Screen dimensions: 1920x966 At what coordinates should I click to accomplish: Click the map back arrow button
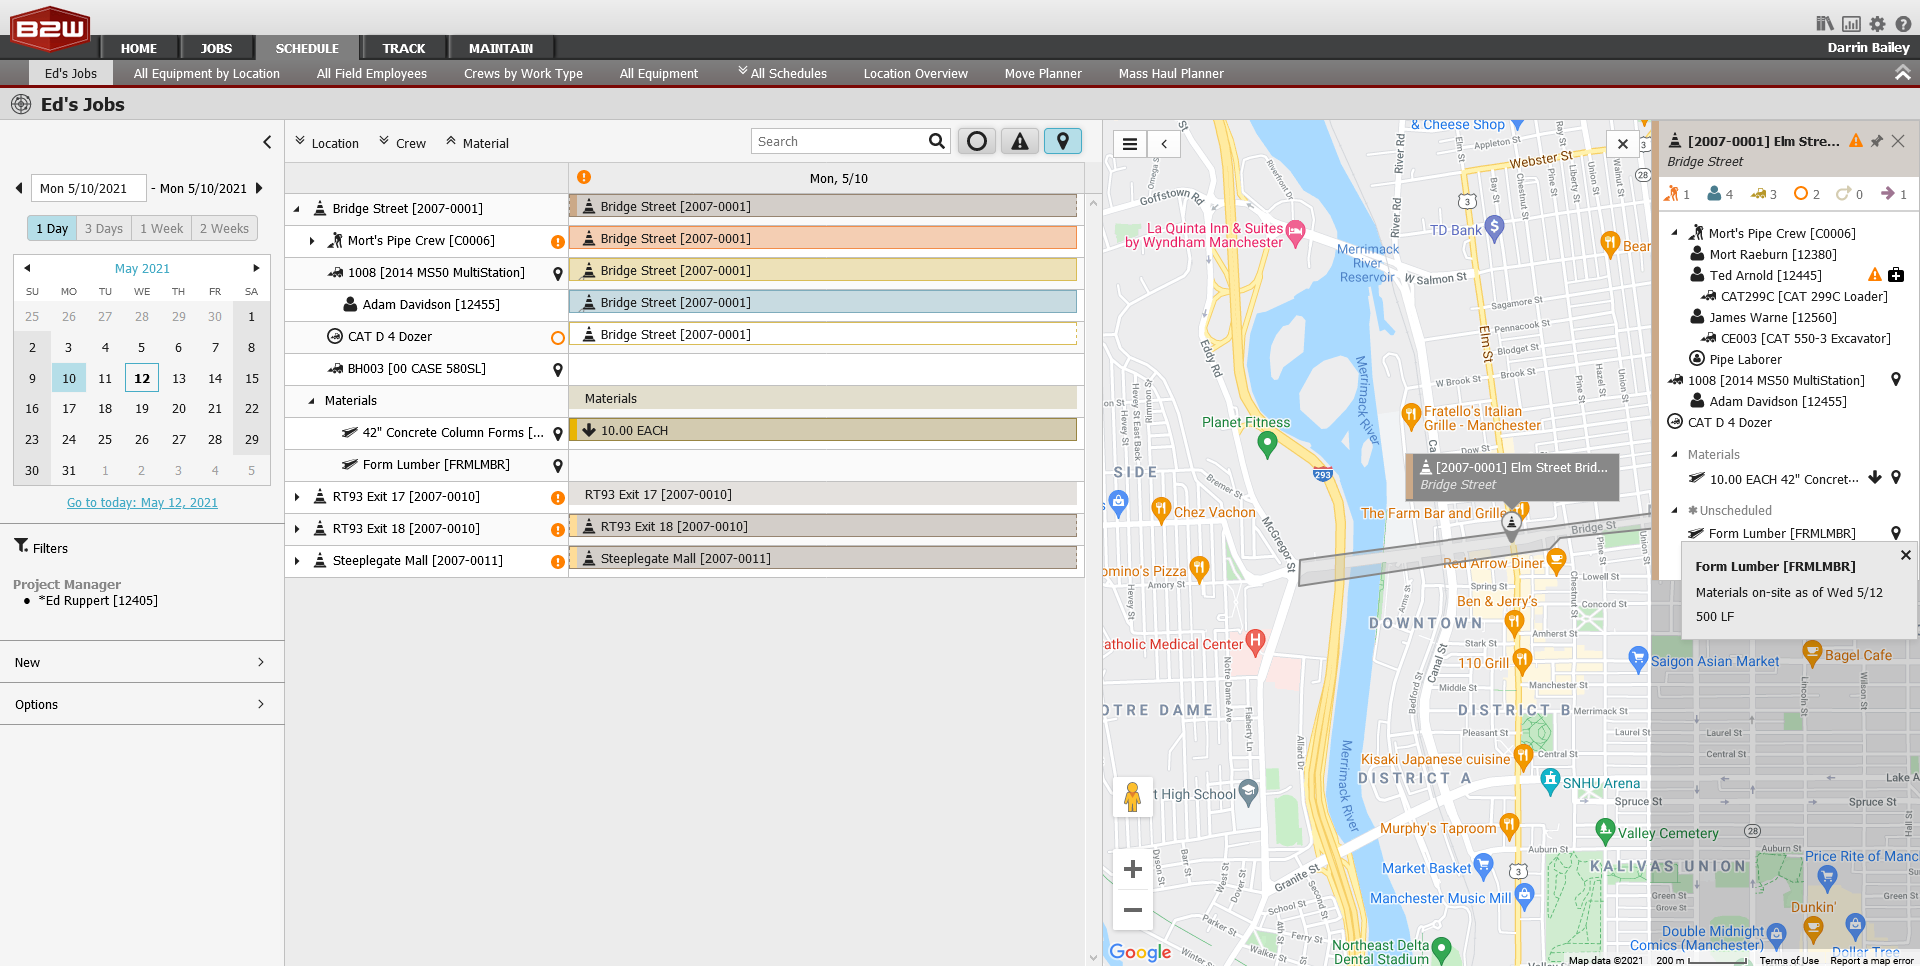pos(1164,144)
